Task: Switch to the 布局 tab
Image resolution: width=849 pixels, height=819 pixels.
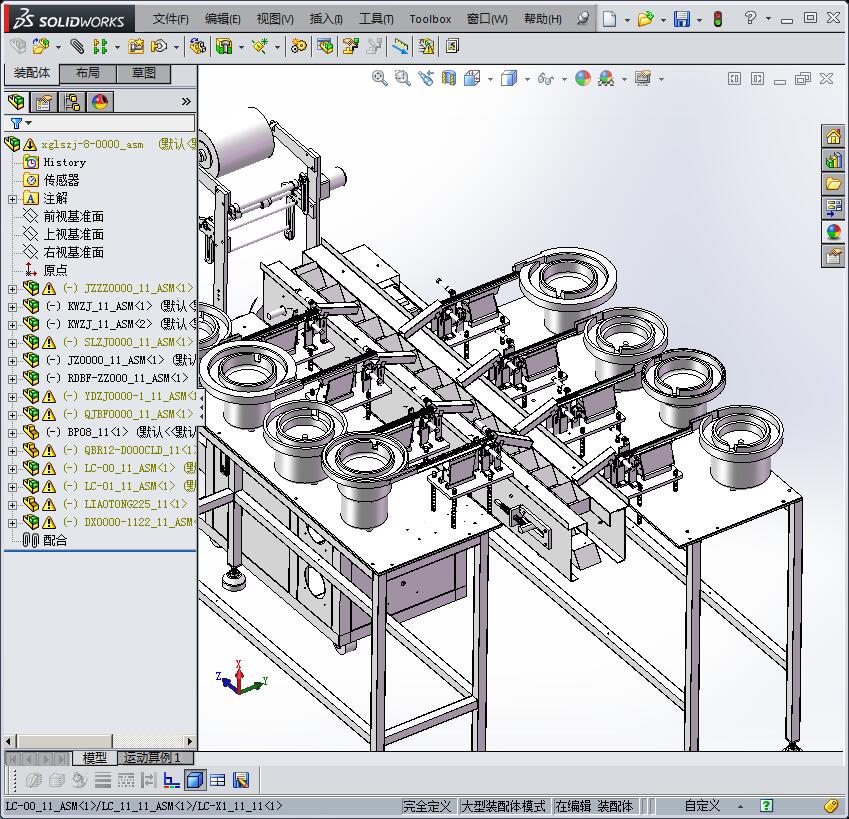Action: pyautogui.click(x=87, y=73)
